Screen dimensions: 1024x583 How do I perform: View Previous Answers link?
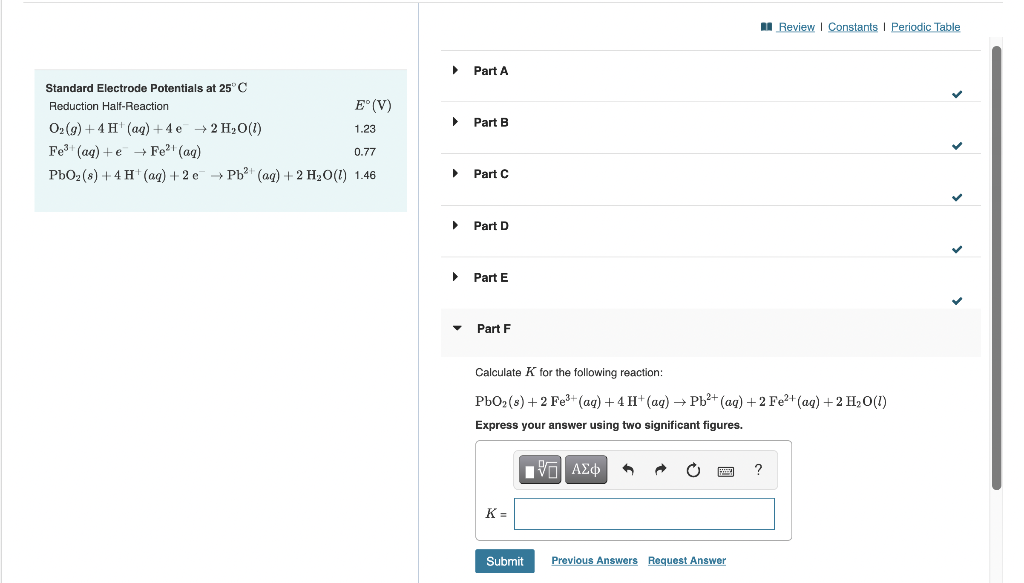point(594,561)
